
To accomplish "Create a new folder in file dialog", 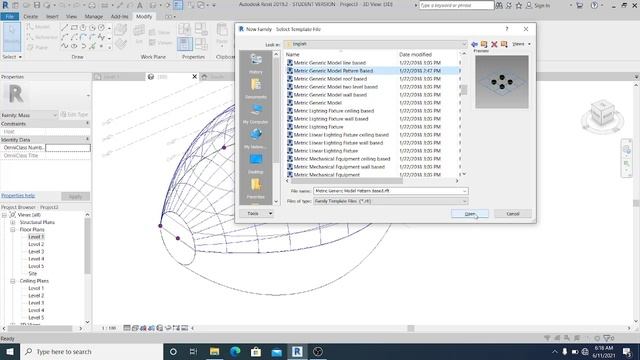I will 504,44.
